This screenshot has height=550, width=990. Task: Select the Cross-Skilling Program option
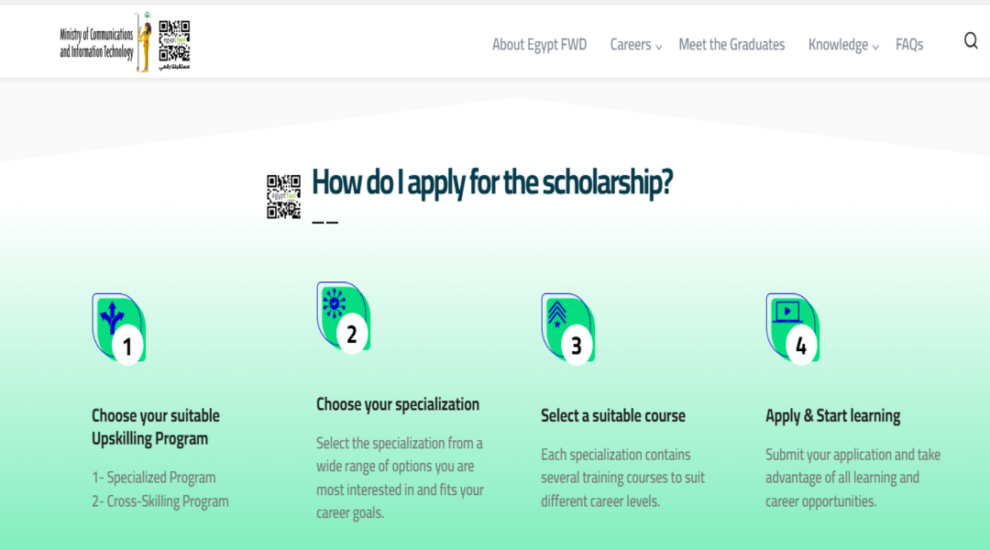(160, 501)
